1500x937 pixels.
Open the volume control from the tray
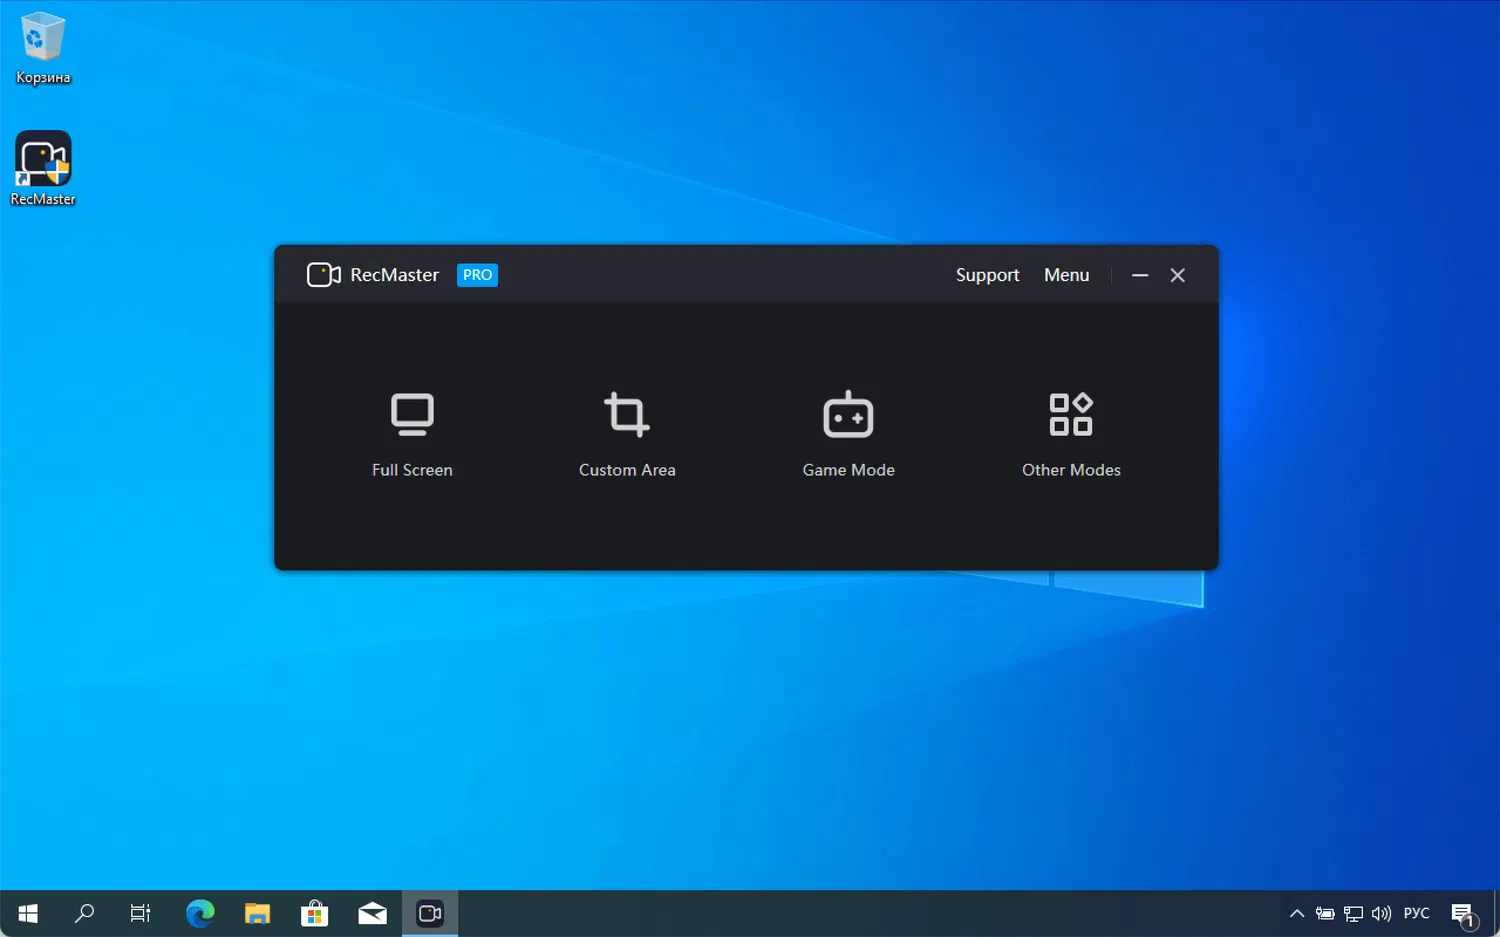pos(1381,913)
